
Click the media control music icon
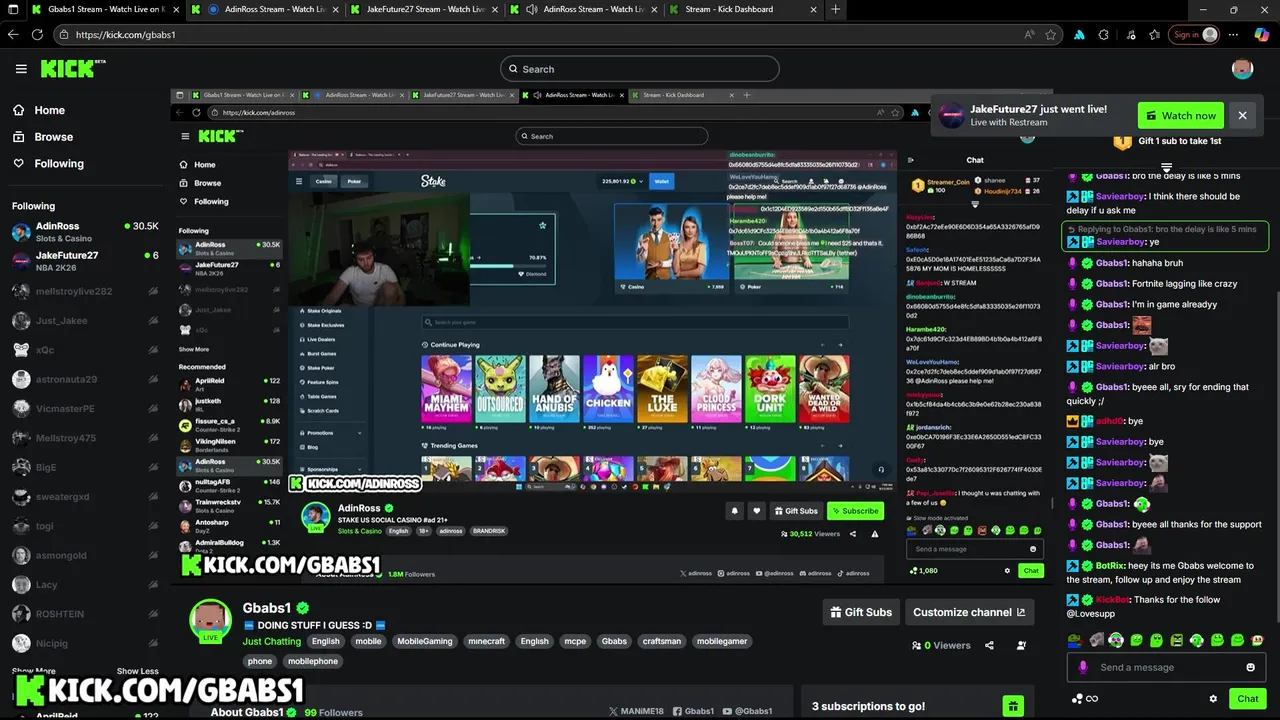(x=1130, y=34)
